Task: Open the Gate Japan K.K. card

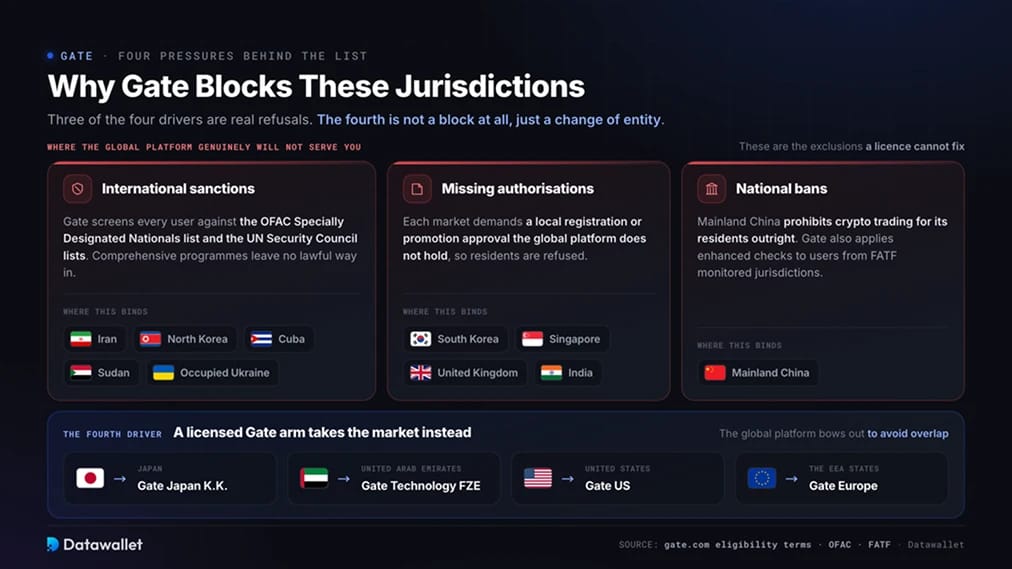Action: [170, 478]
